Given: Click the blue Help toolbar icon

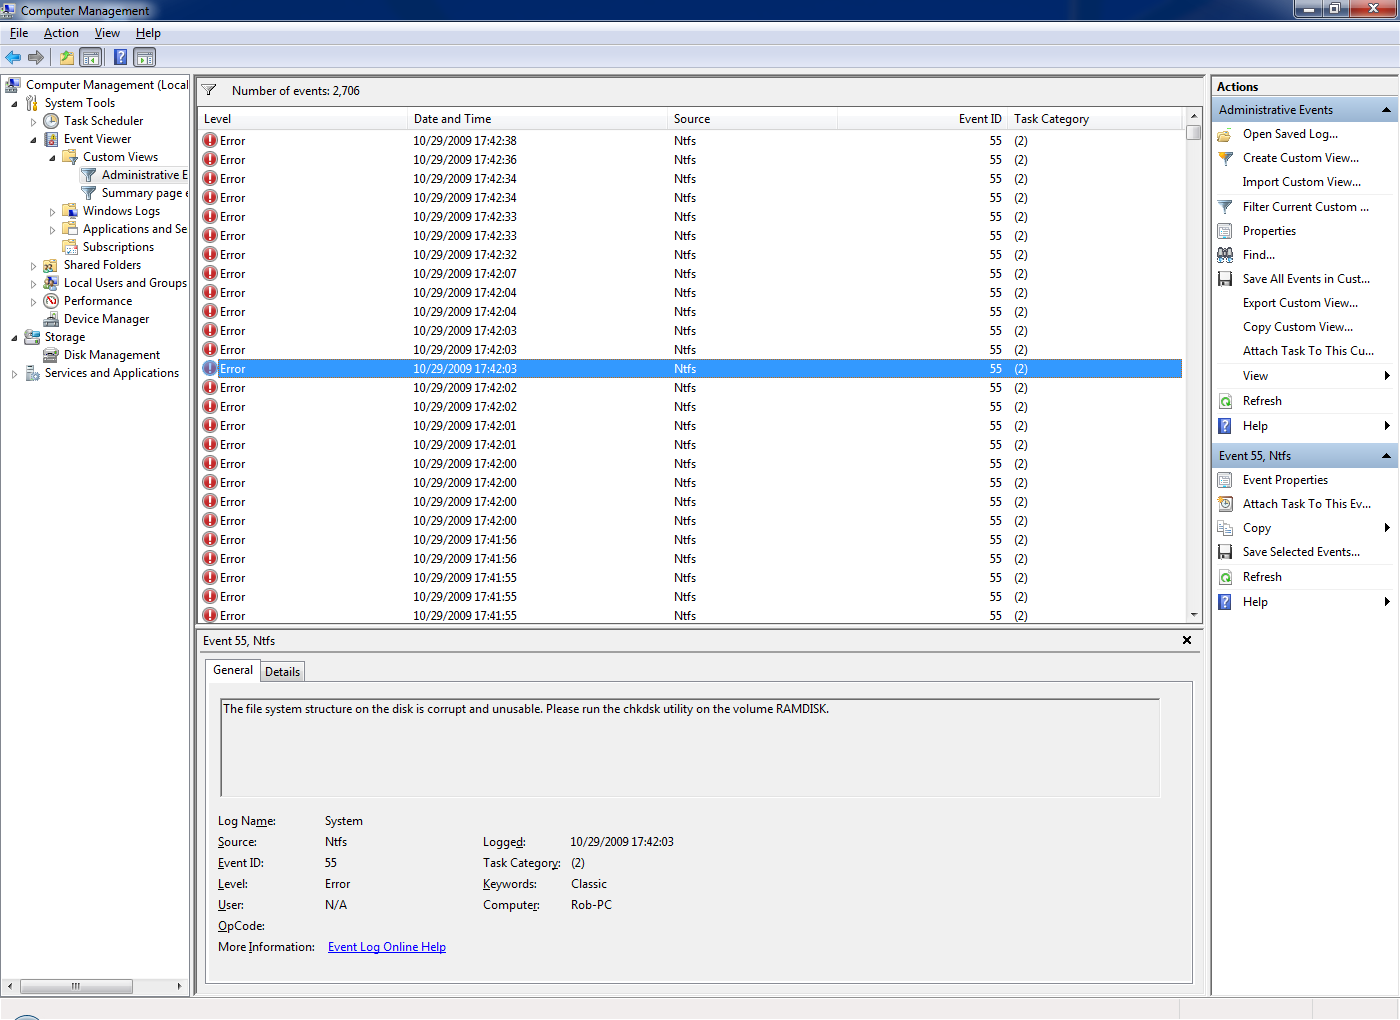Looking at the screenshot, I should 120,58.
